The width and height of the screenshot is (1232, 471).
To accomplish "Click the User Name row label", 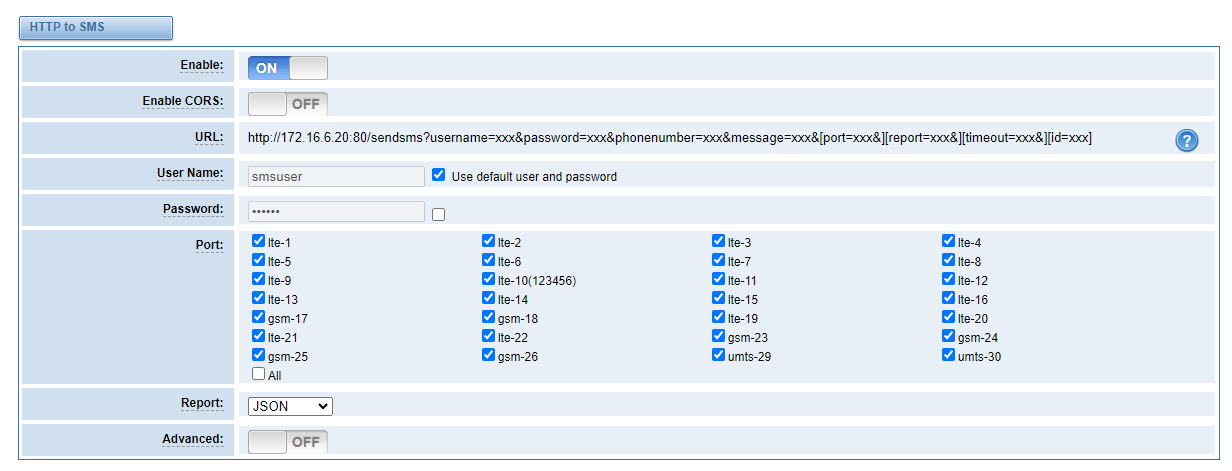I will (190, 173).
